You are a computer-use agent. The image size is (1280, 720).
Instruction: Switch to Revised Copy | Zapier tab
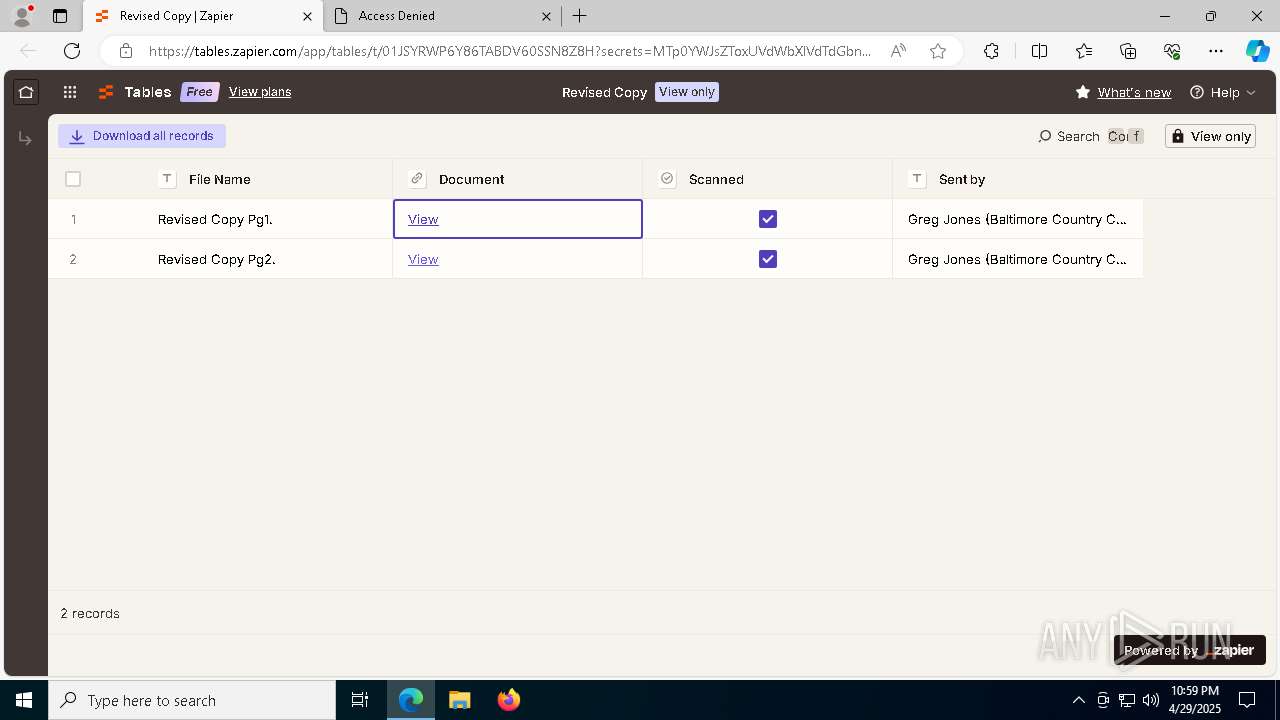coord(203,16)
